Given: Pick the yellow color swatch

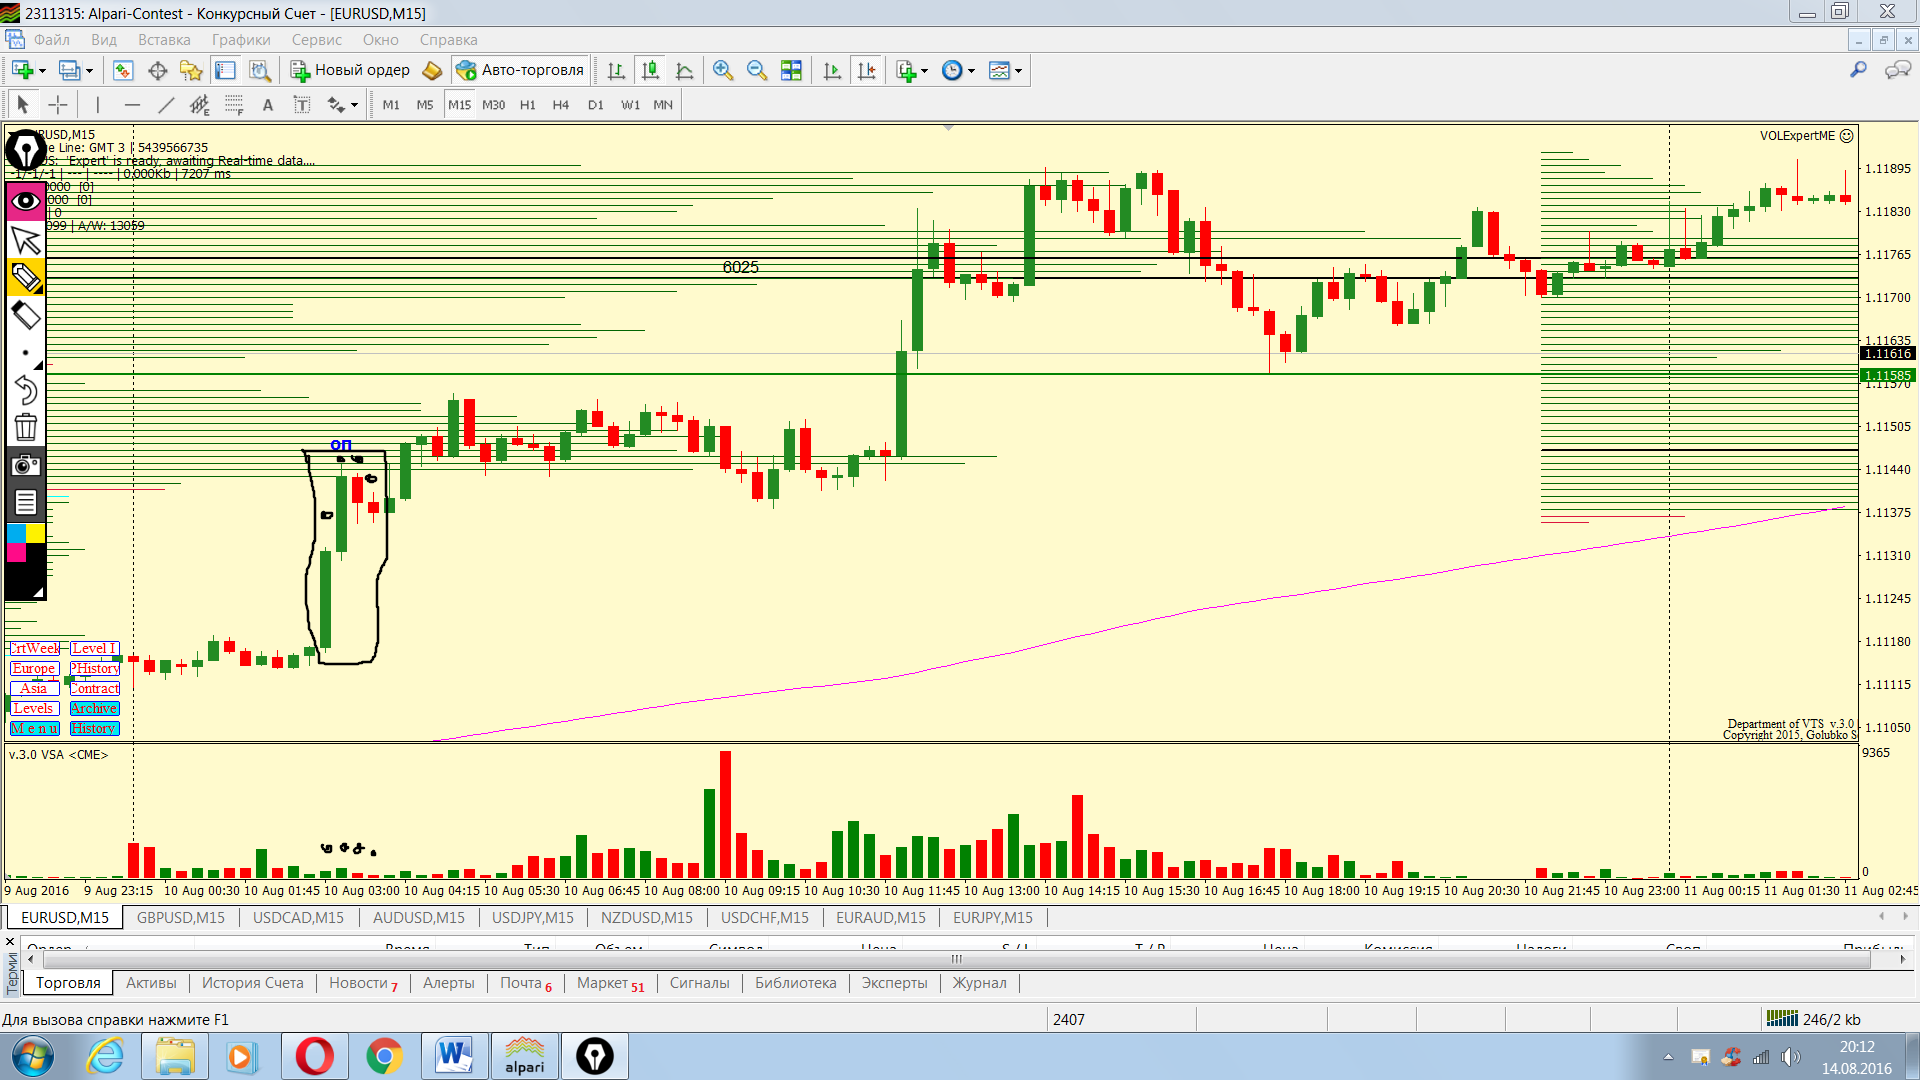Looking at the screenshot, I should 35,533.
